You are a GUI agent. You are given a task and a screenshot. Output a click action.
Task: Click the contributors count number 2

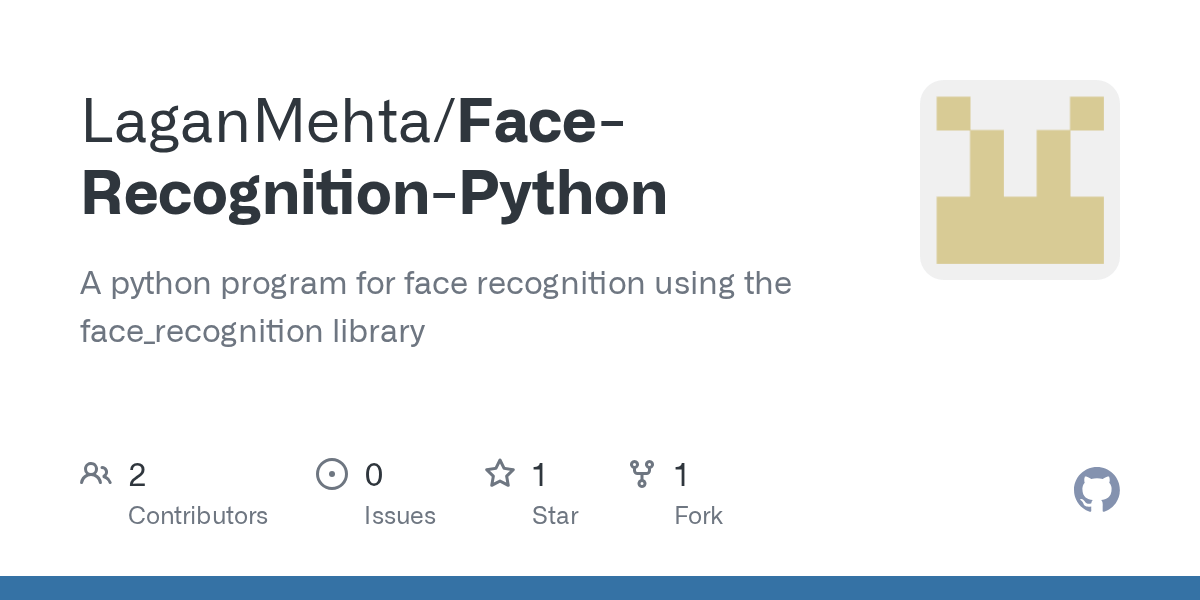[x=137, y=475]
